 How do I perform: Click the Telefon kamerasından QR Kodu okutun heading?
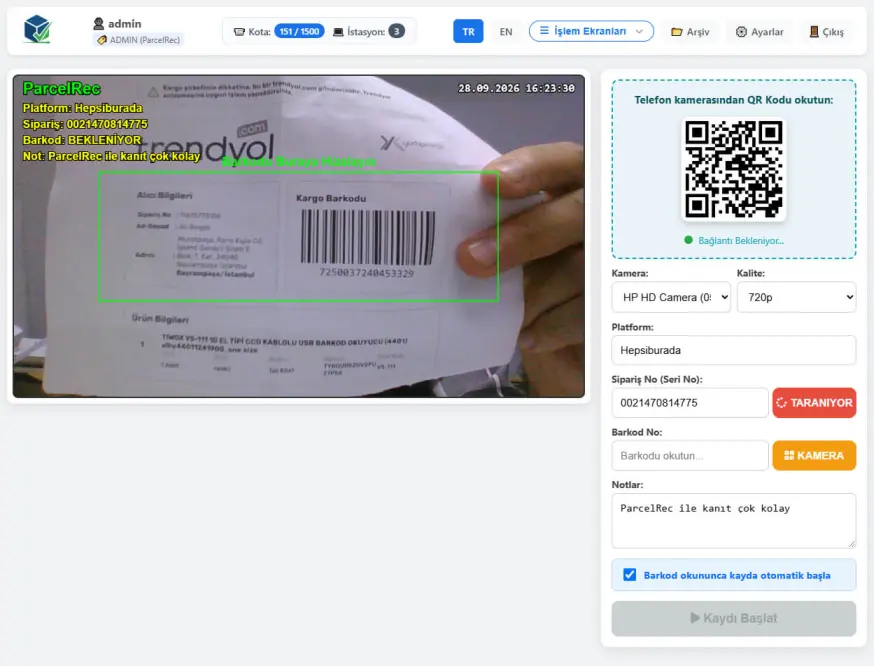tap(734, 100)
